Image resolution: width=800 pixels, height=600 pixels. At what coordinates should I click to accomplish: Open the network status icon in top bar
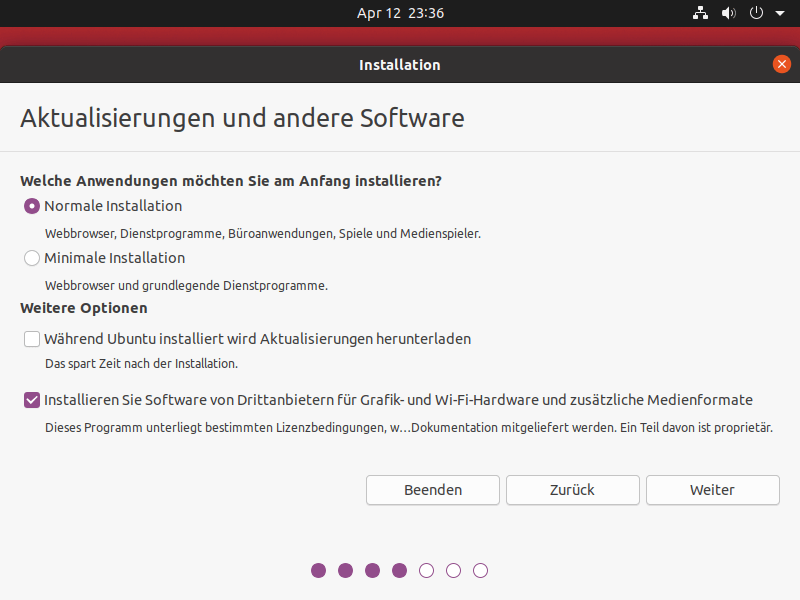coord(700,14)
